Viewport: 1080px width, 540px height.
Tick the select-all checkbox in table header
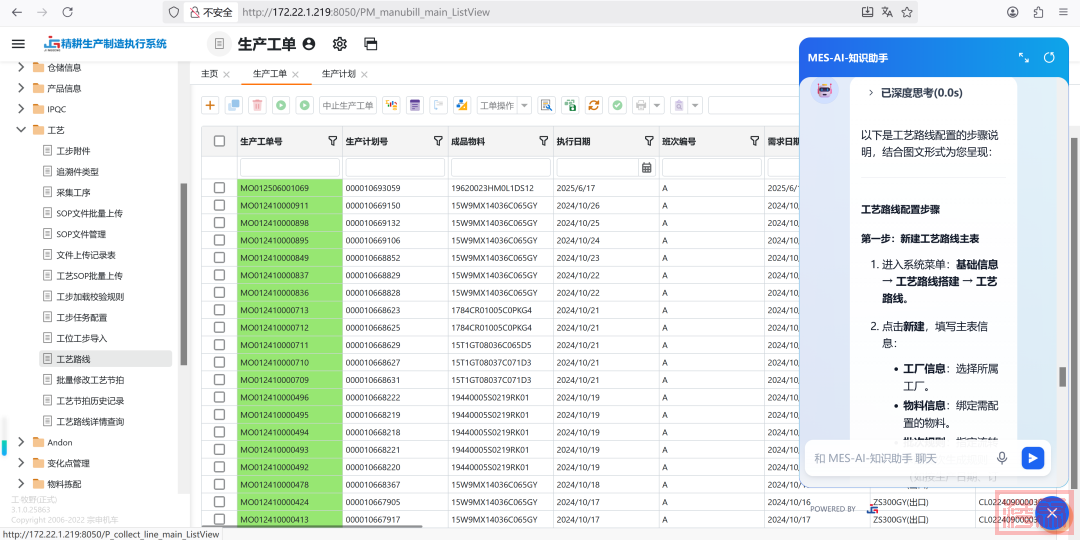(219, 141)
